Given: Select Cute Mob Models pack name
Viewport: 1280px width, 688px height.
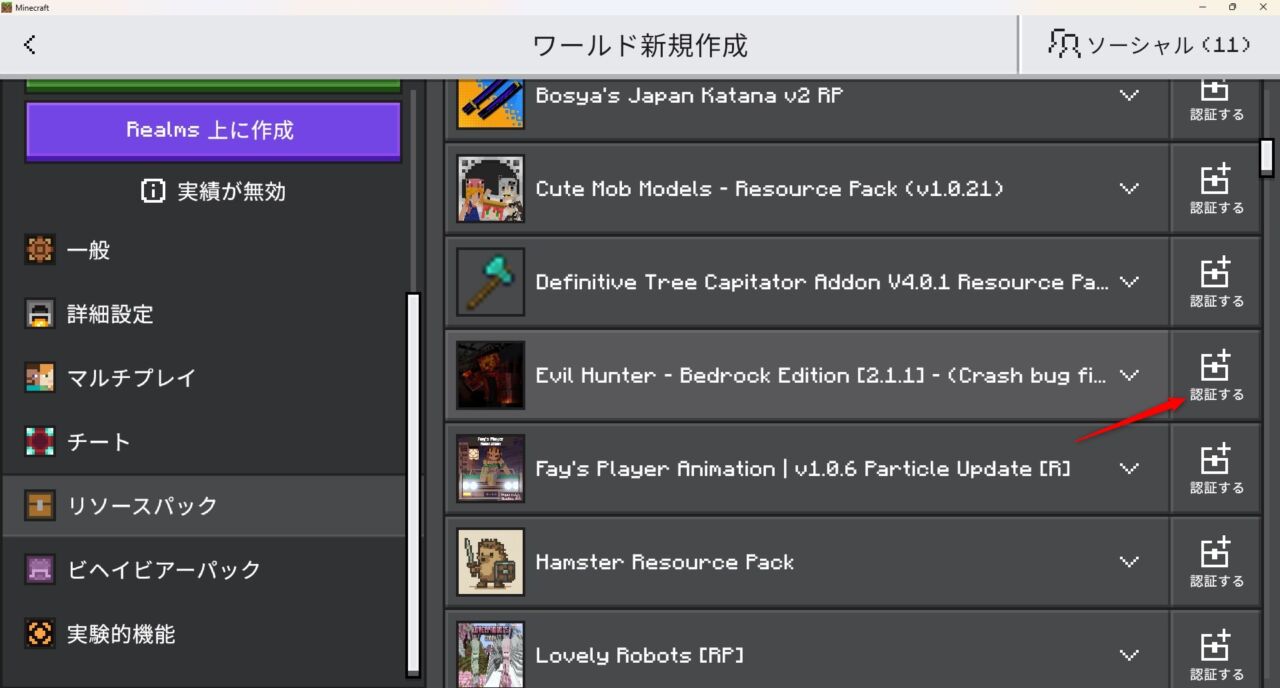Looking at the screenshot, I should click(x=770, y=189).
